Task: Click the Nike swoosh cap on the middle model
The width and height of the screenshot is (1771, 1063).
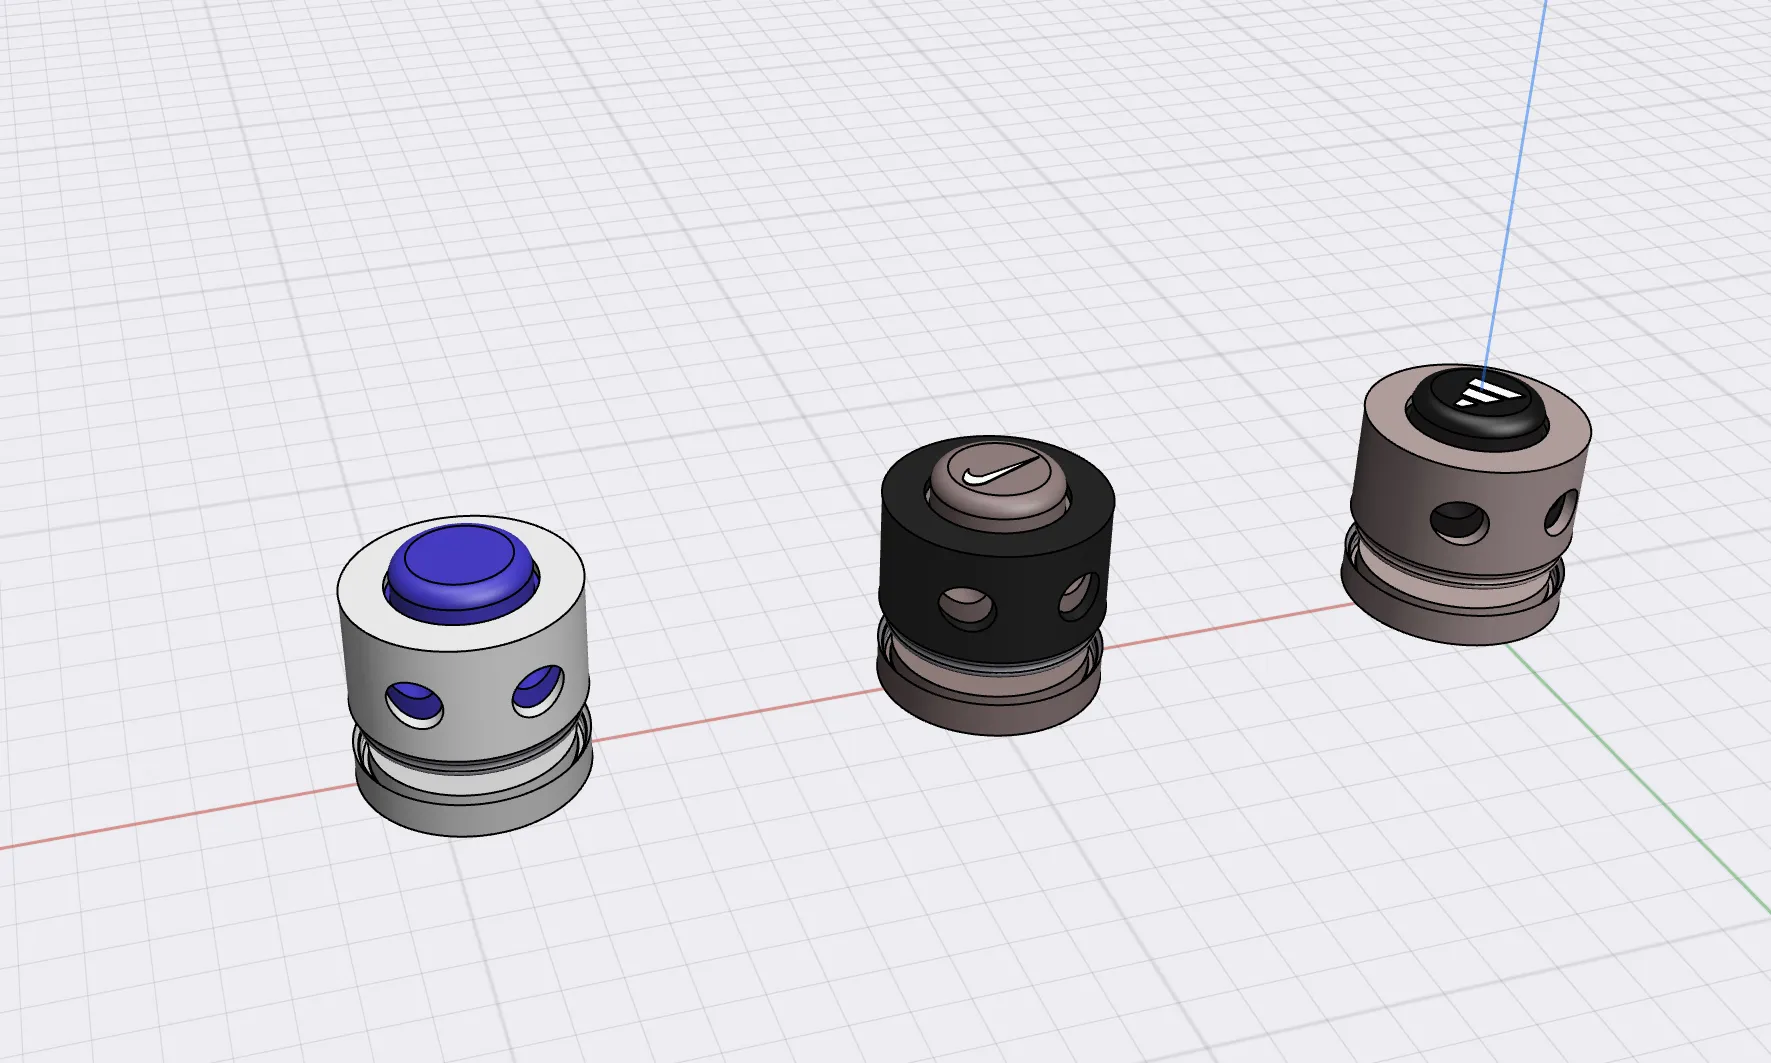Action: [997, 484]
